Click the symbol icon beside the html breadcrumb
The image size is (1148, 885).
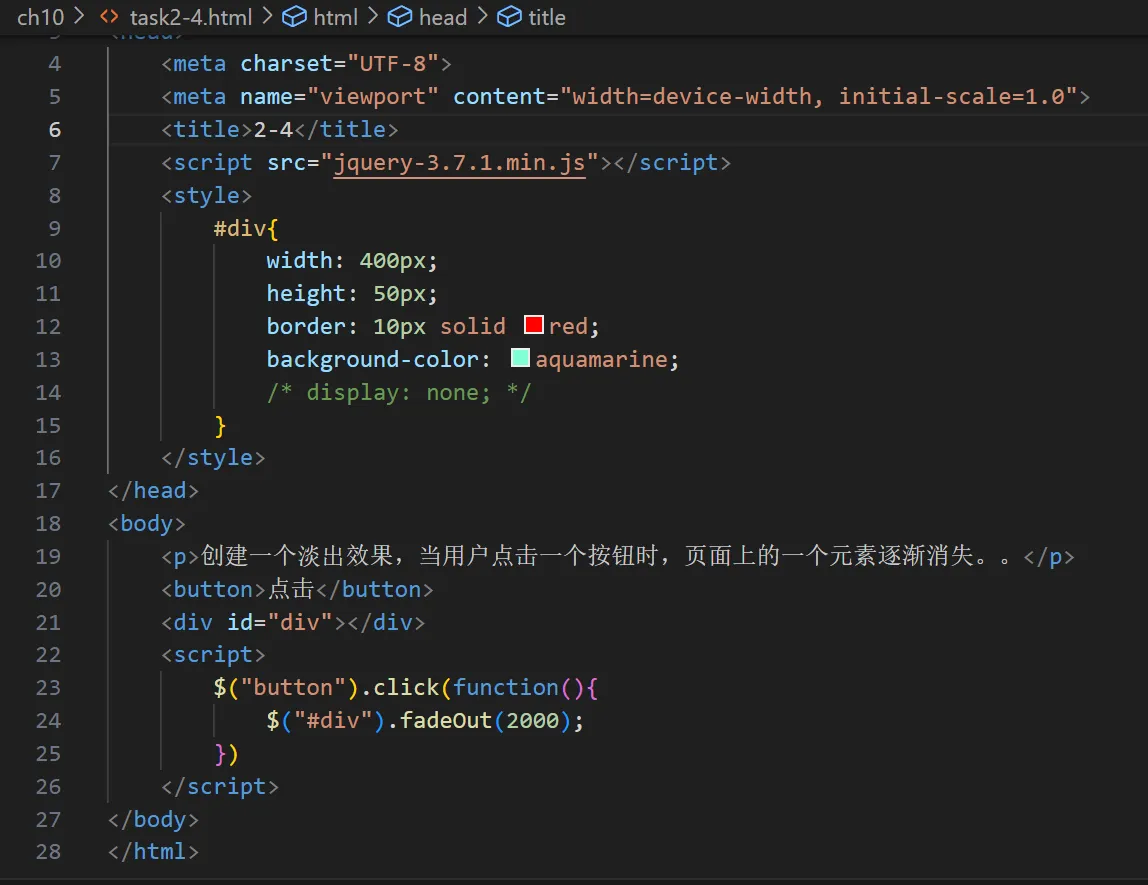(x=294, y=17)
